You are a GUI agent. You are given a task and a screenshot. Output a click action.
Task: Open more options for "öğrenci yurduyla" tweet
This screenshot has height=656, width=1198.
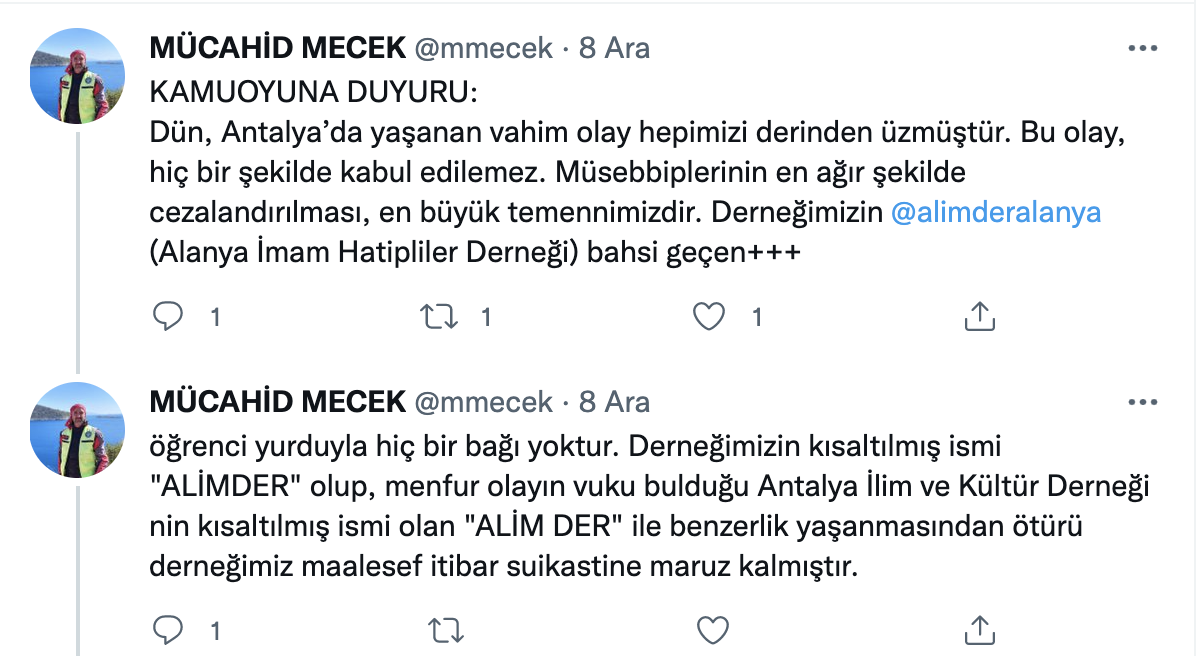pyautogui.click(x=1143, y=402)
